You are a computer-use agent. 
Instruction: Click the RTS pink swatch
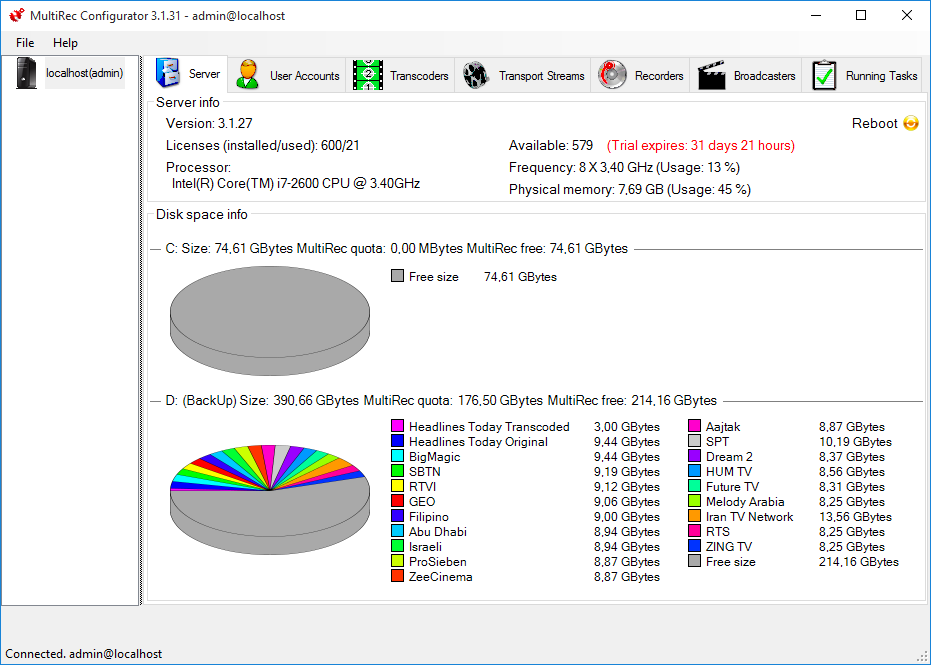pos(695,531)
